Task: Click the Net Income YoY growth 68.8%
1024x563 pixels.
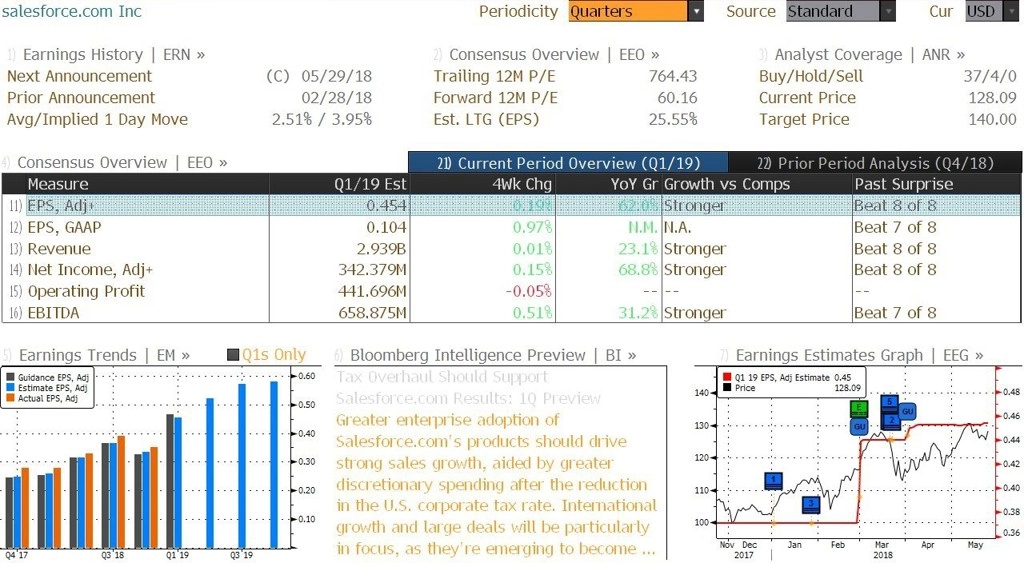Action: point(638,270)
